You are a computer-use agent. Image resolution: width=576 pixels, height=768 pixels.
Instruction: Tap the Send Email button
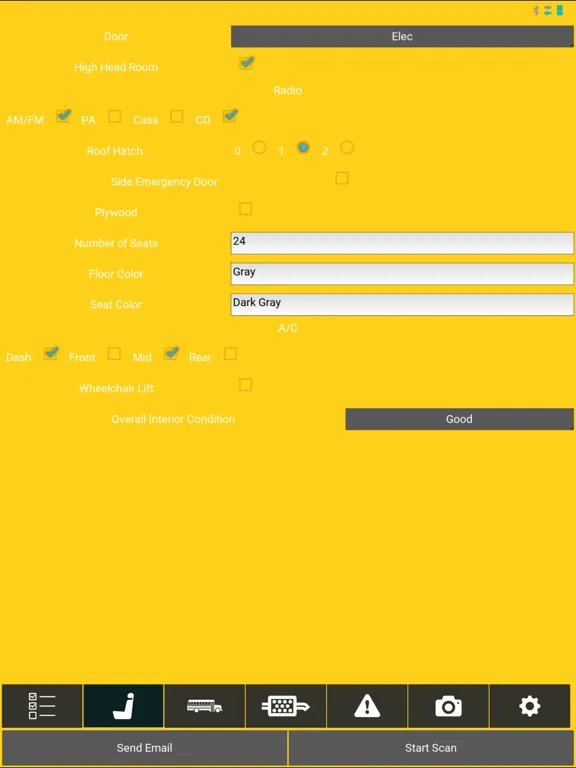click(144, 748)
